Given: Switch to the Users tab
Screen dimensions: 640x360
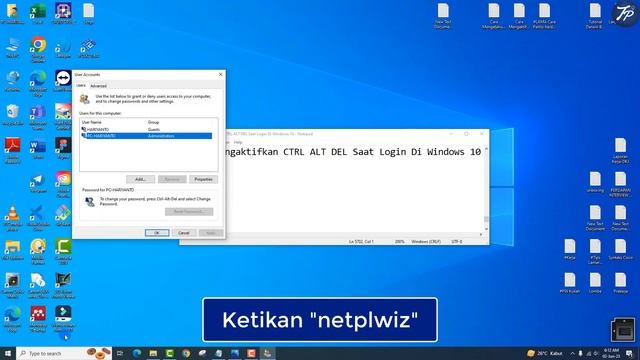Looking at the screenshot, I should click(81, 86).
